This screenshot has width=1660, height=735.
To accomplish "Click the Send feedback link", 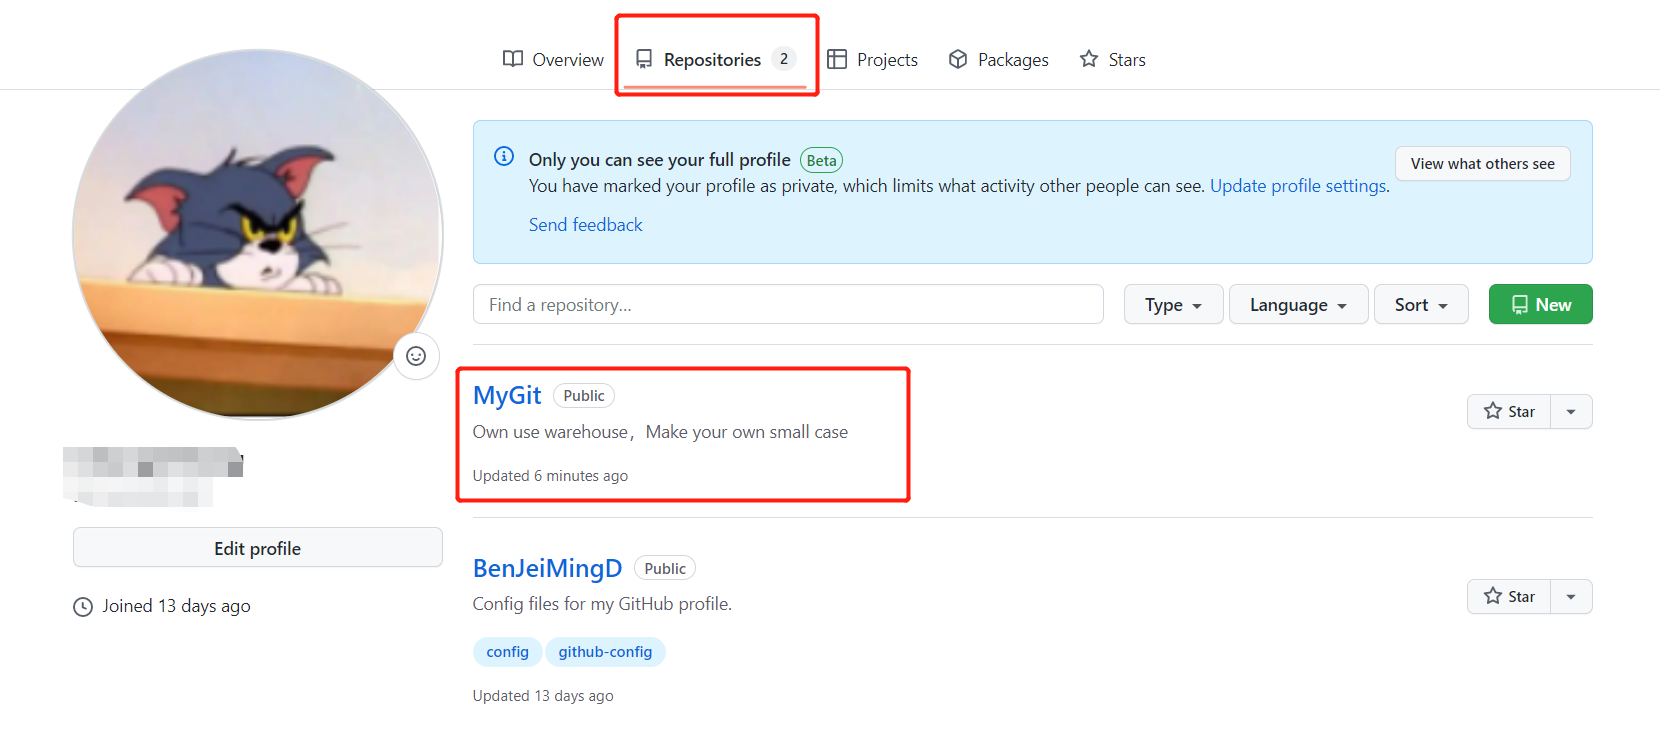I will (x=586, y=225).
